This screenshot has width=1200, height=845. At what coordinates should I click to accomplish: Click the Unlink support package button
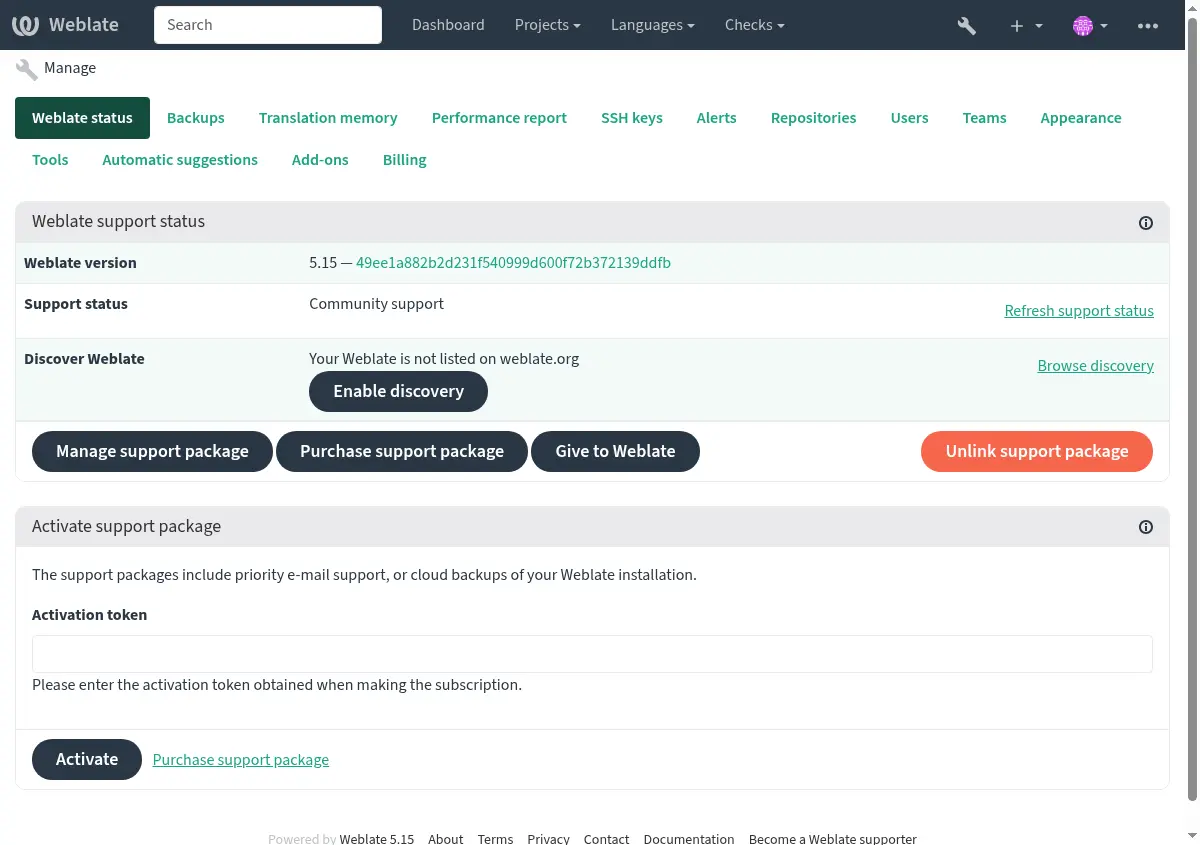(1037, 452)
